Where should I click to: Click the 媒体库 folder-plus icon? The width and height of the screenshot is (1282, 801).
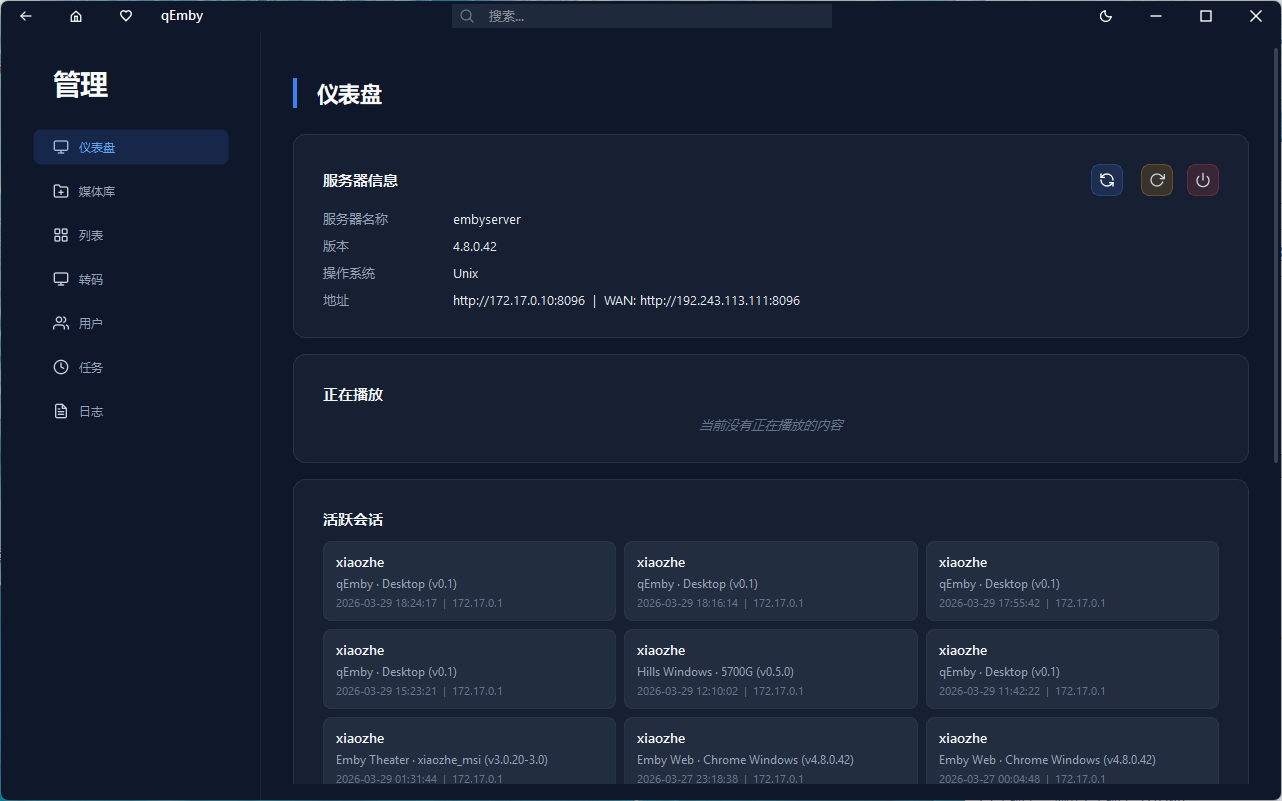pyautogui.click(x=61, y=191)
